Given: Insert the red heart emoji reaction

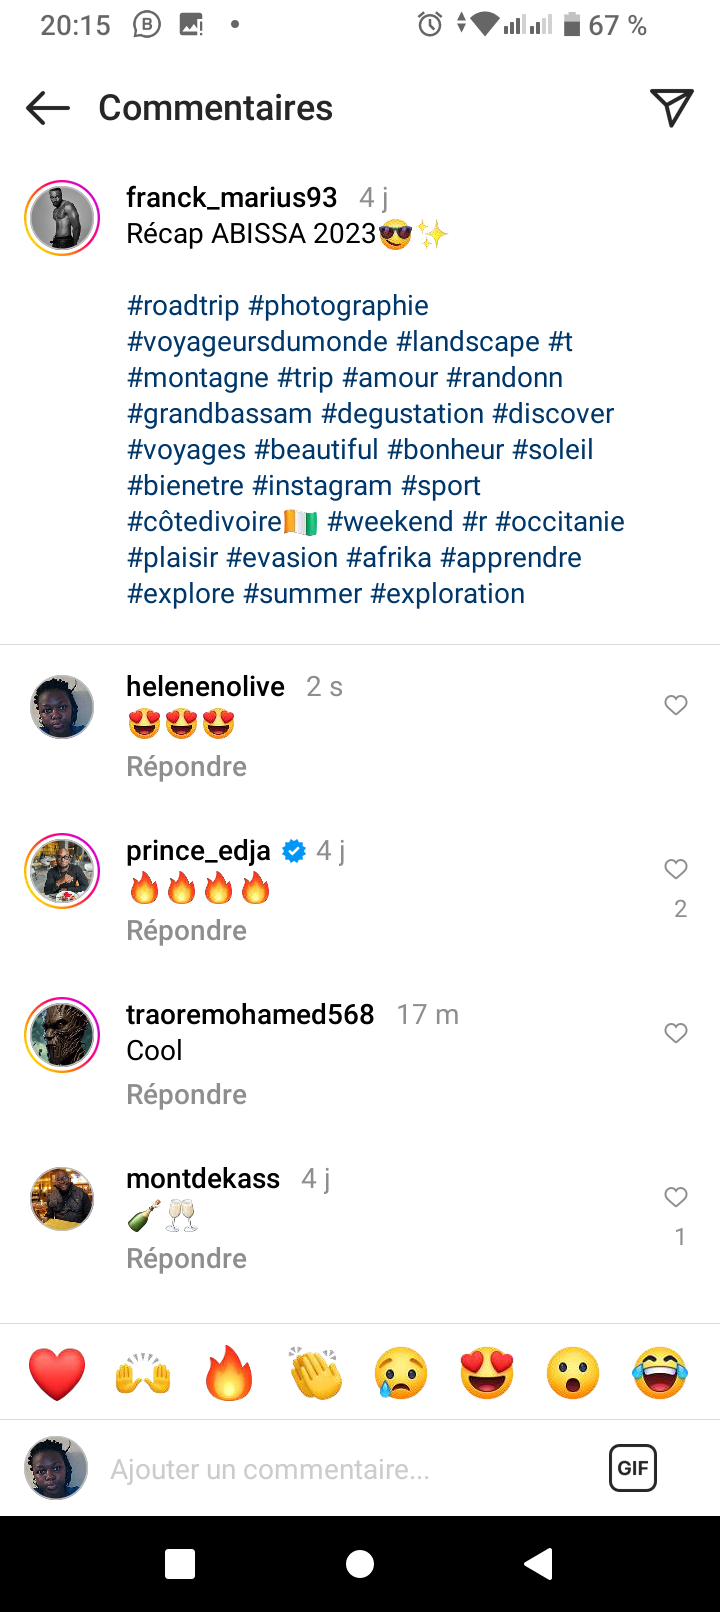Looking at the screenshot, I should coord(57,1373).
